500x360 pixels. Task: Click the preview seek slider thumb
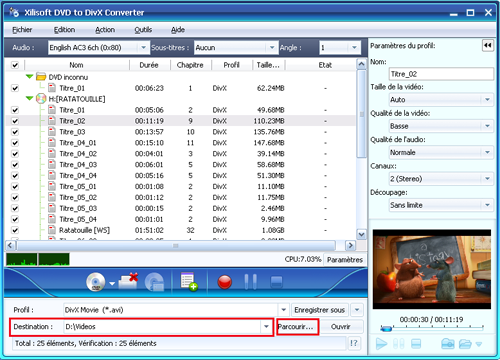coord(386,329)
